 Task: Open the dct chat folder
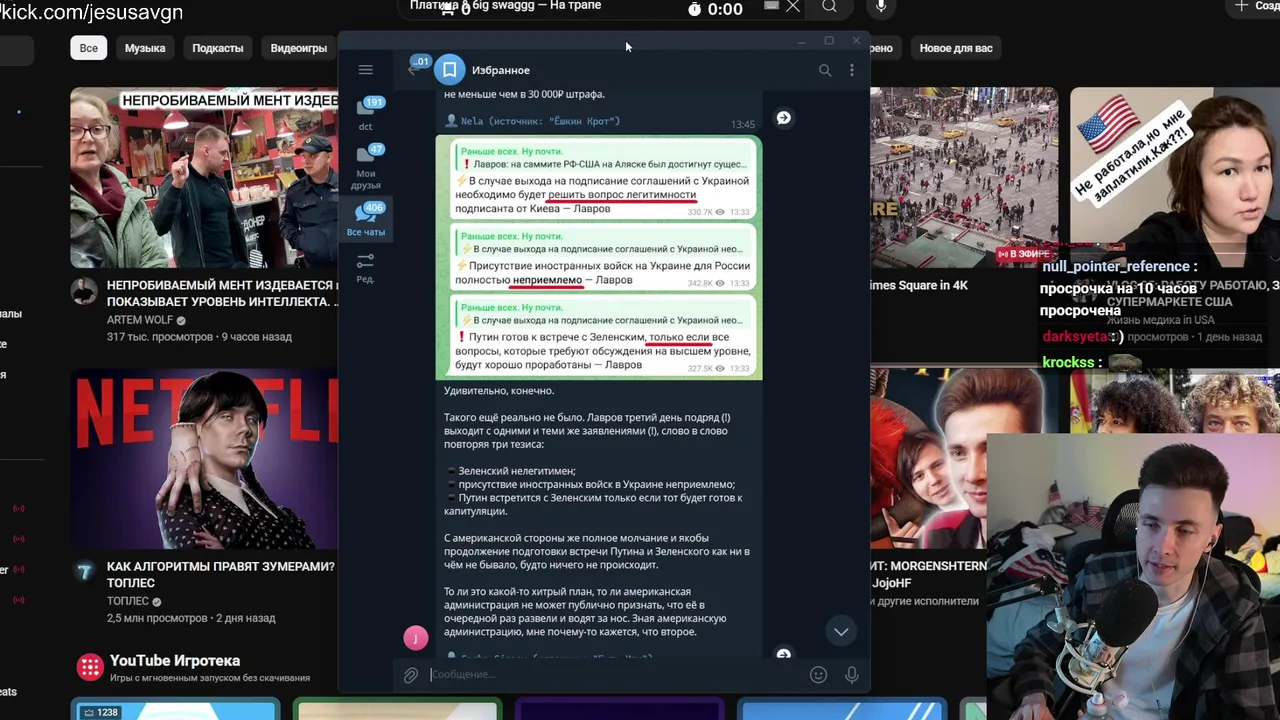(366, 113)
